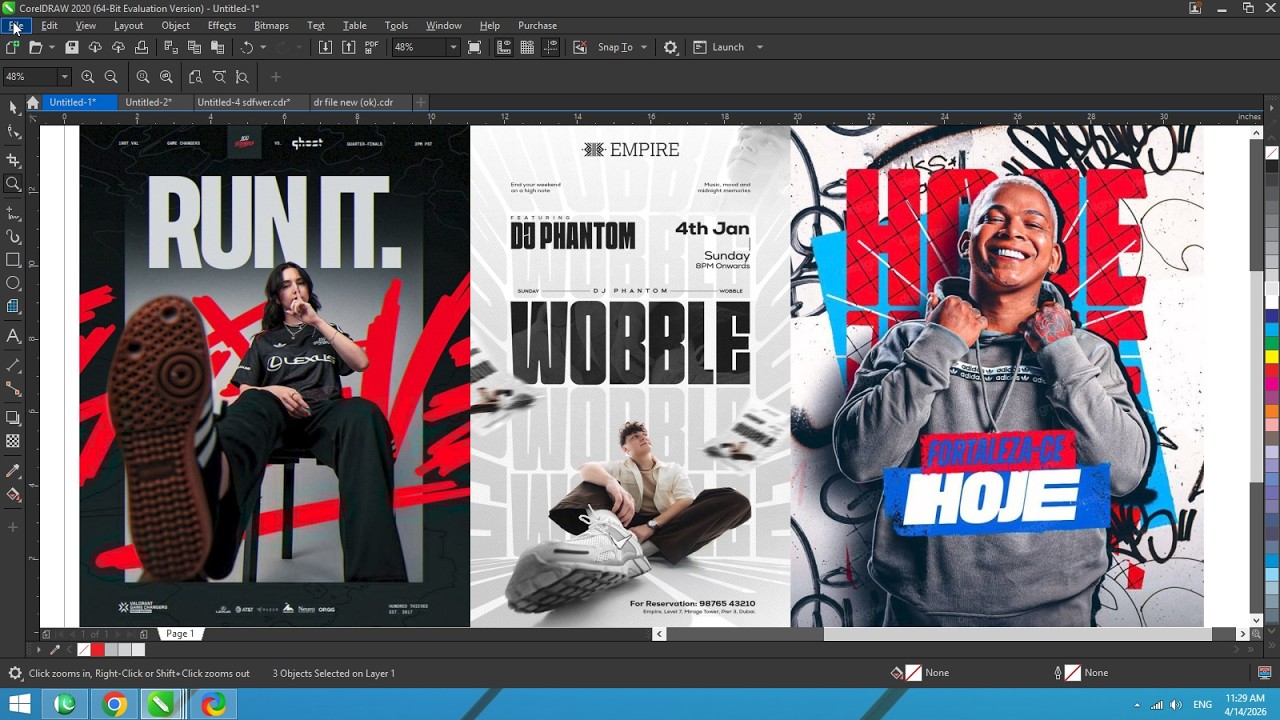
Task: Expand the Launch dropdown arrow
Action: pos(760,47)
